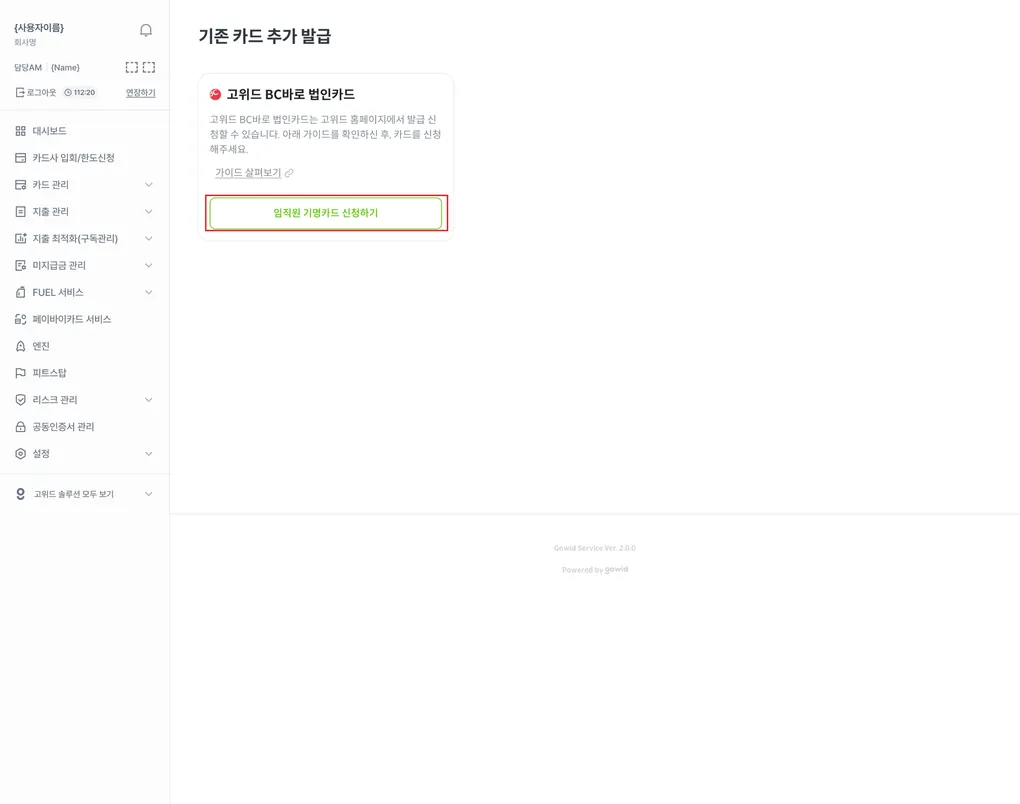
Task: Click the logout icon
Action: coord(20,92)
